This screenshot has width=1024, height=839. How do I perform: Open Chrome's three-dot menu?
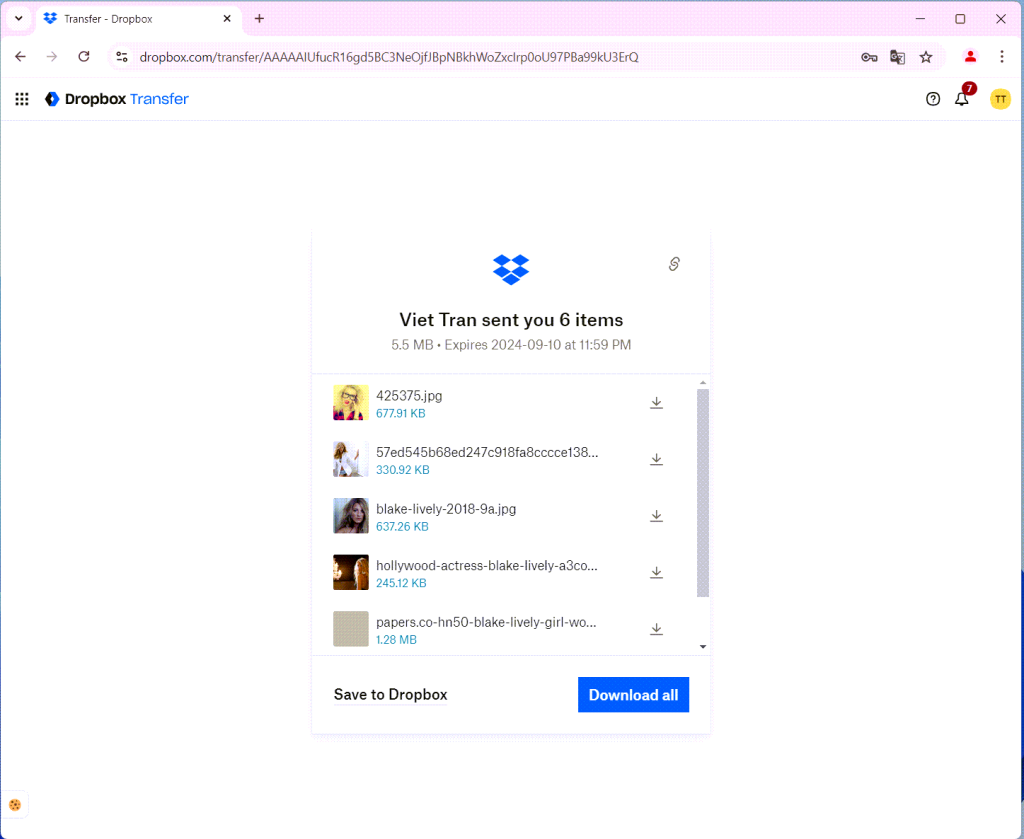coord(1002,57)
